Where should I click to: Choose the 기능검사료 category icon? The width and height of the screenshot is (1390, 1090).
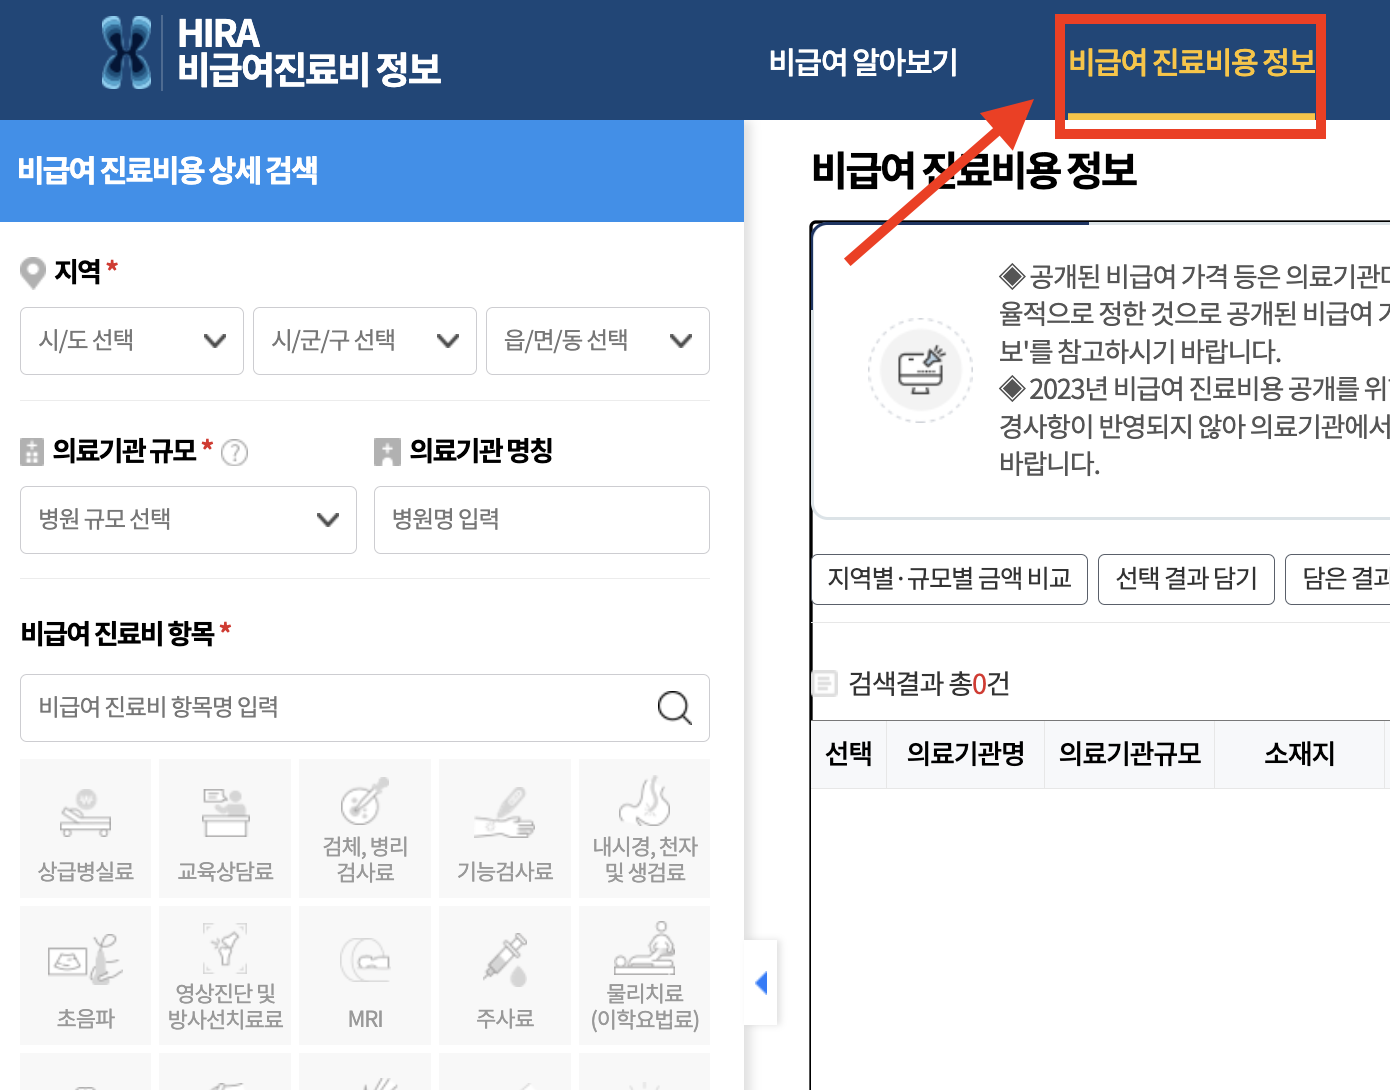tap(504, 828)
